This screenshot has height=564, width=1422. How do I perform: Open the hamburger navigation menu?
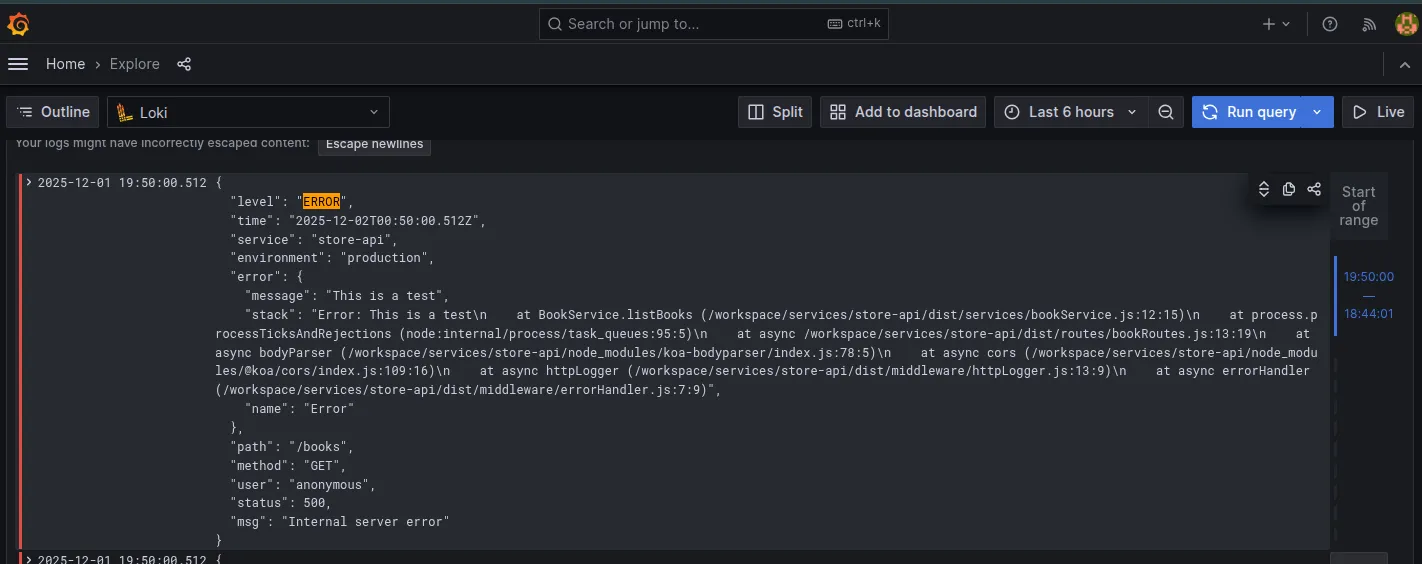click(x=18, y=64)
